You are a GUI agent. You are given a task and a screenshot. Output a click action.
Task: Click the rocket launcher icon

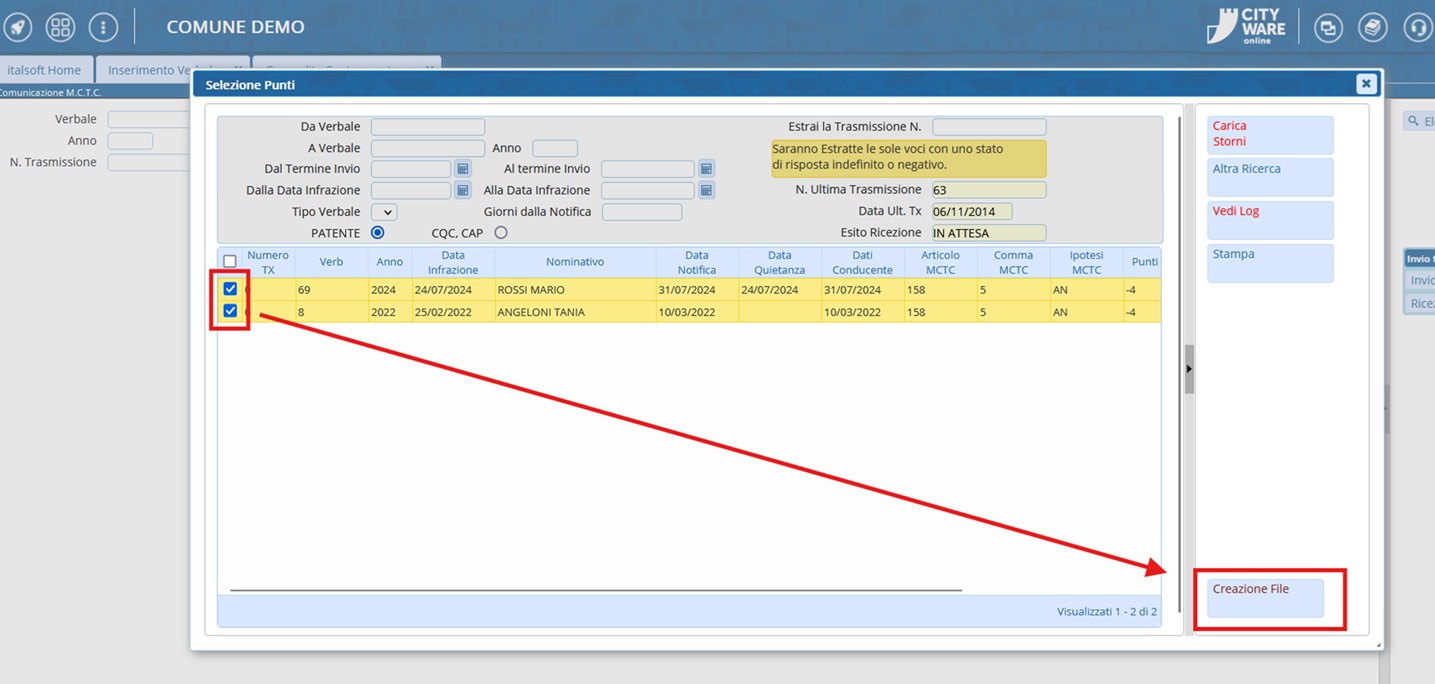click(x=18, y=27)
